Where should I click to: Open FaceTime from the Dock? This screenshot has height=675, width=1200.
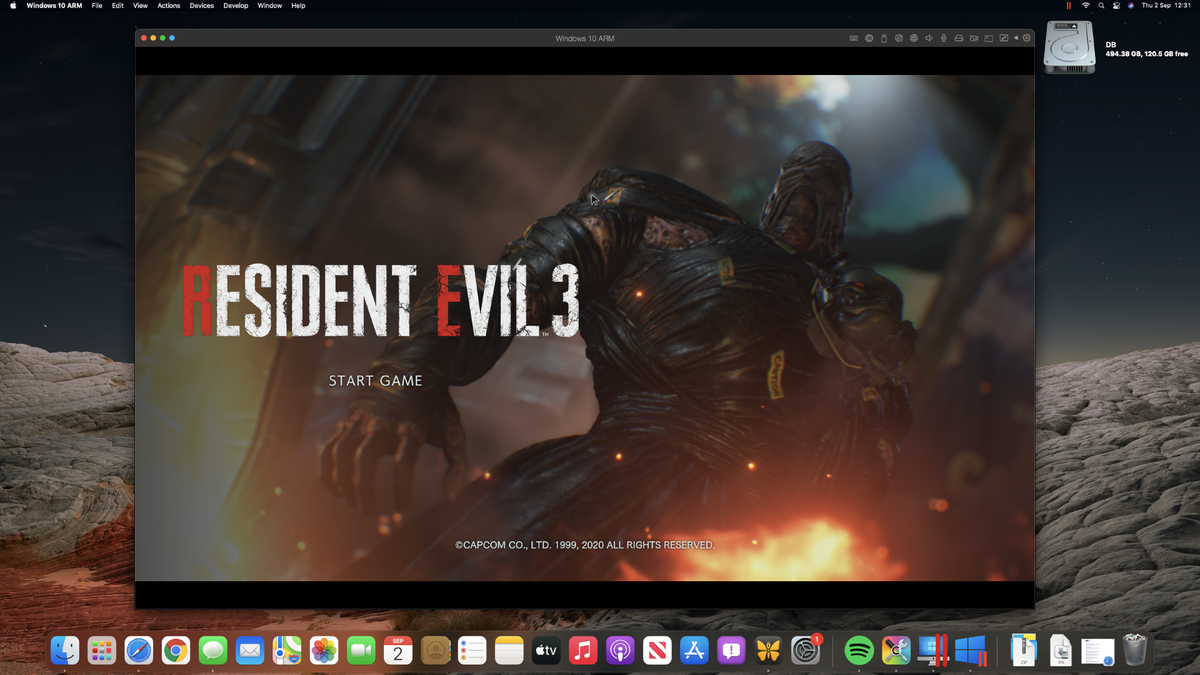pos(361,650)
